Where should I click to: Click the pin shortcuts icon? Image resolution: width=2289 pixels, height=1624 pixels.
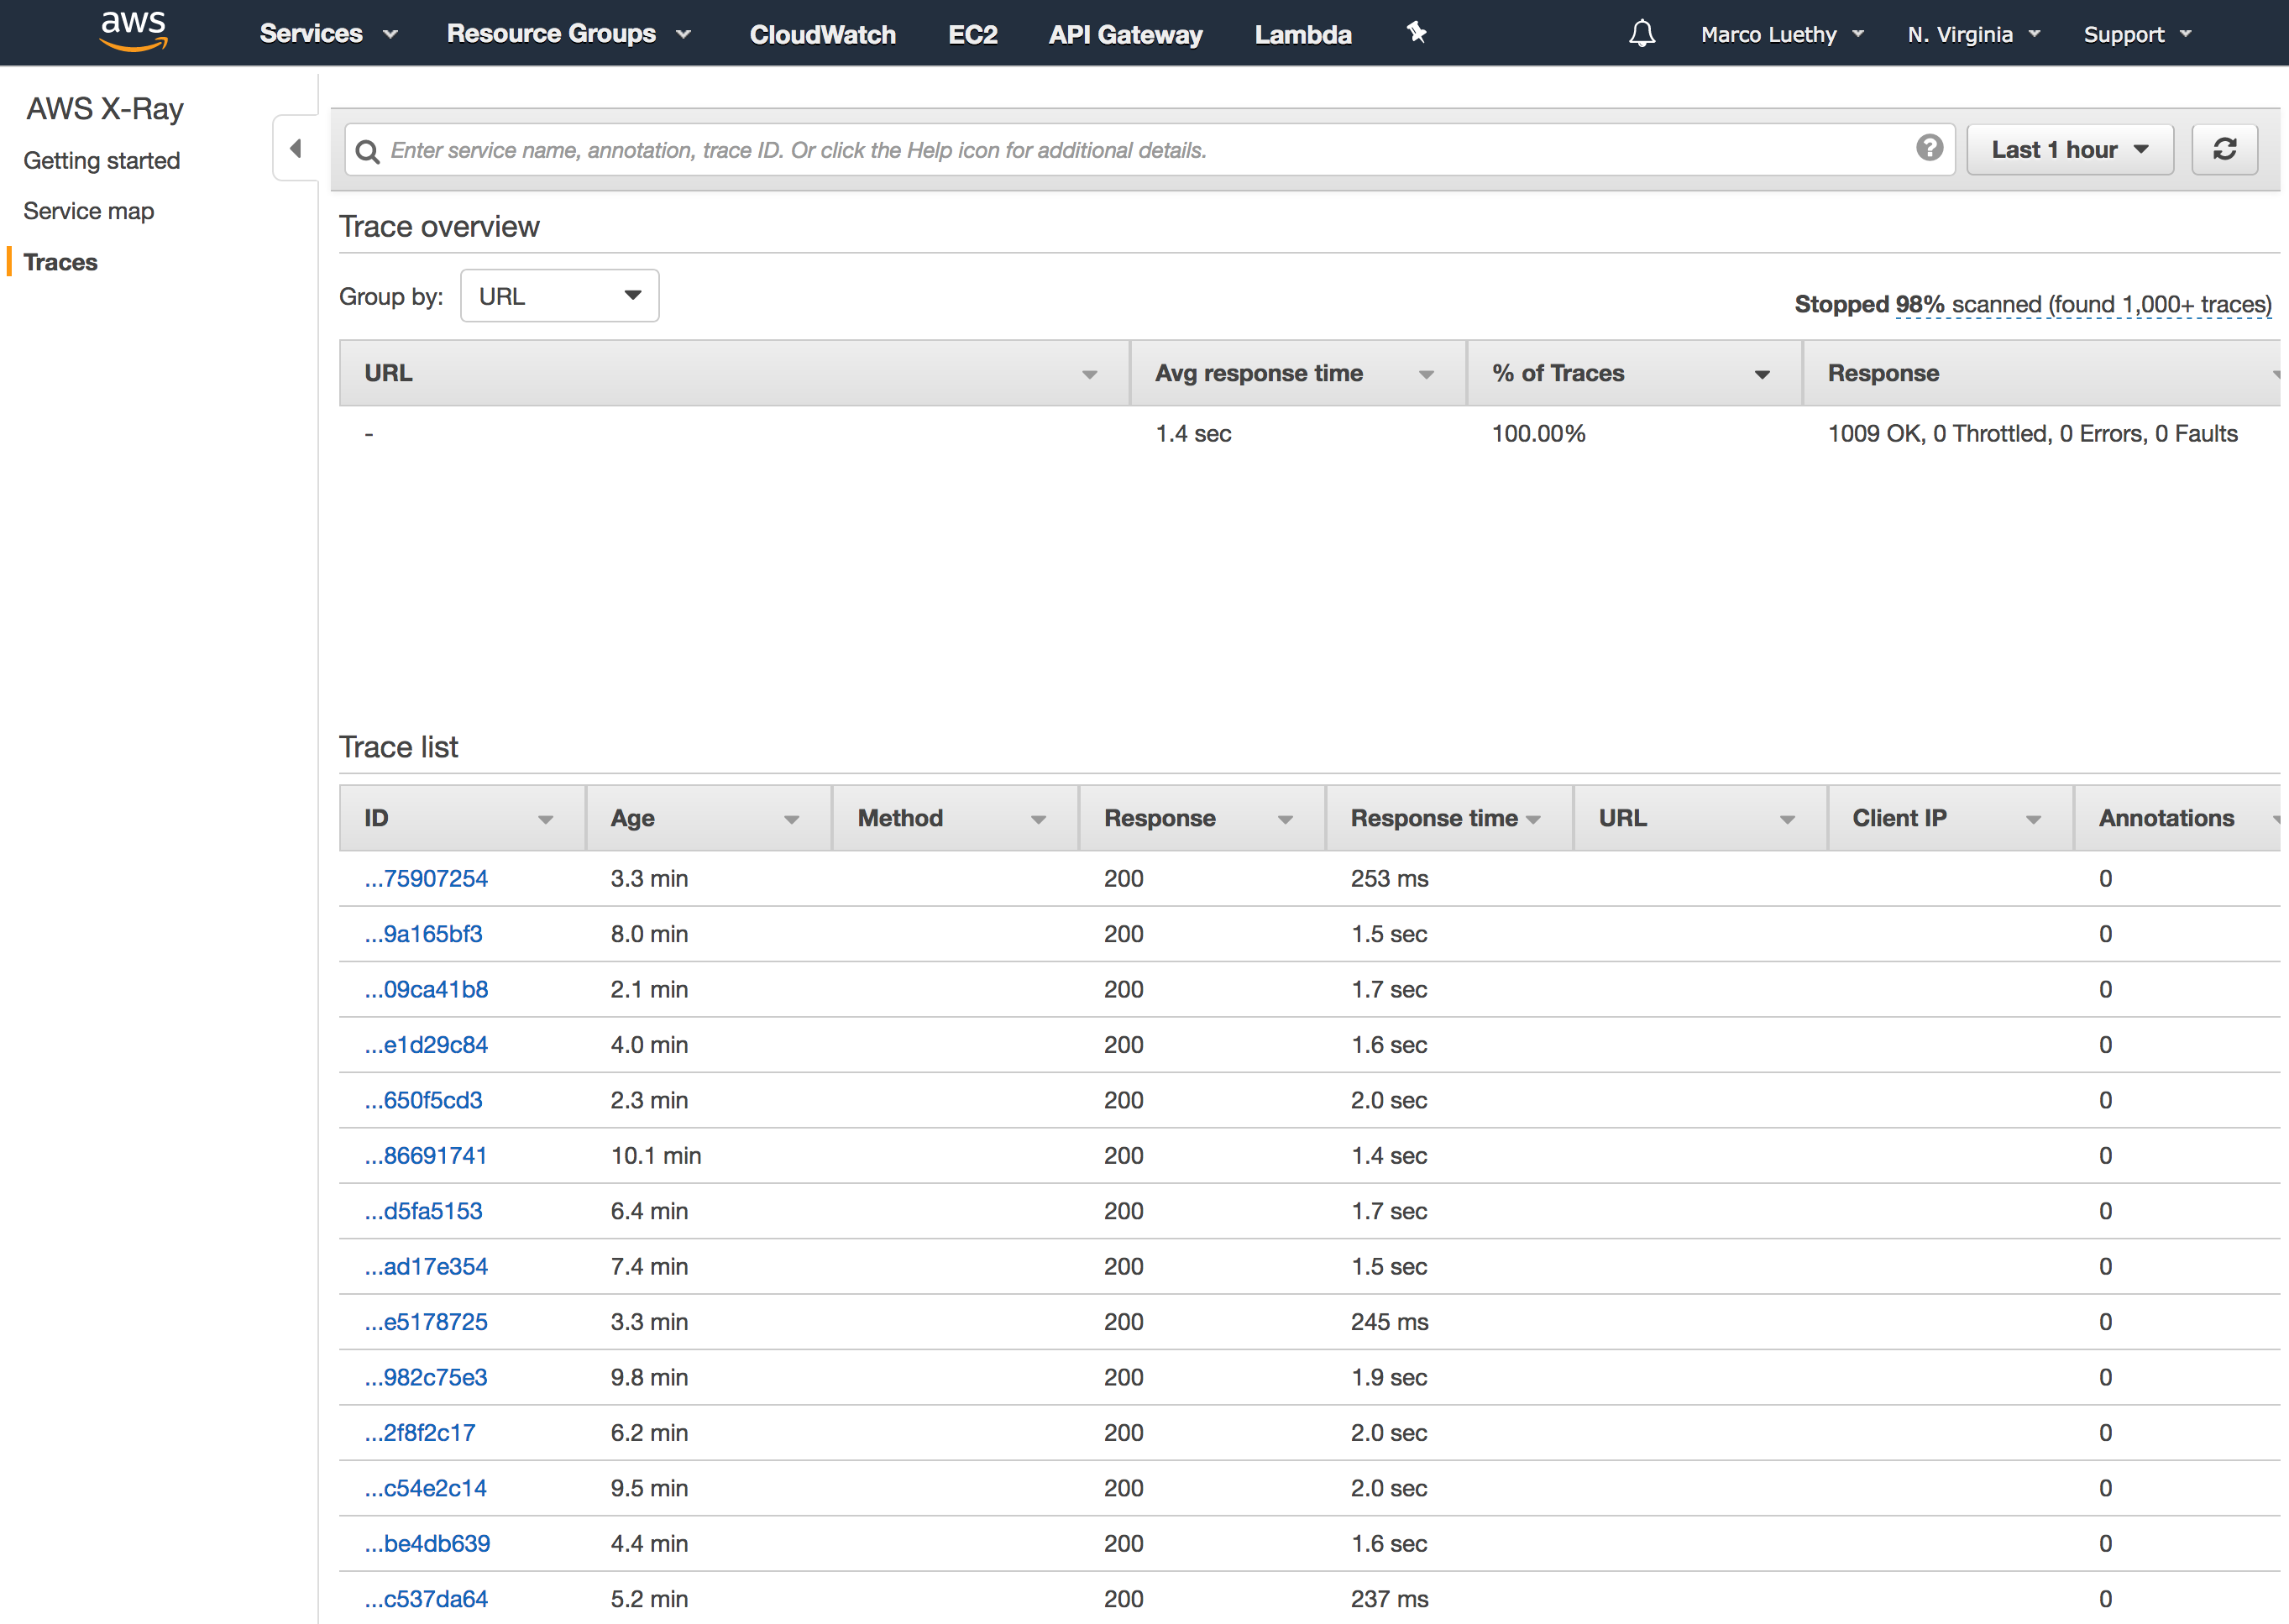click(1416, 33)
